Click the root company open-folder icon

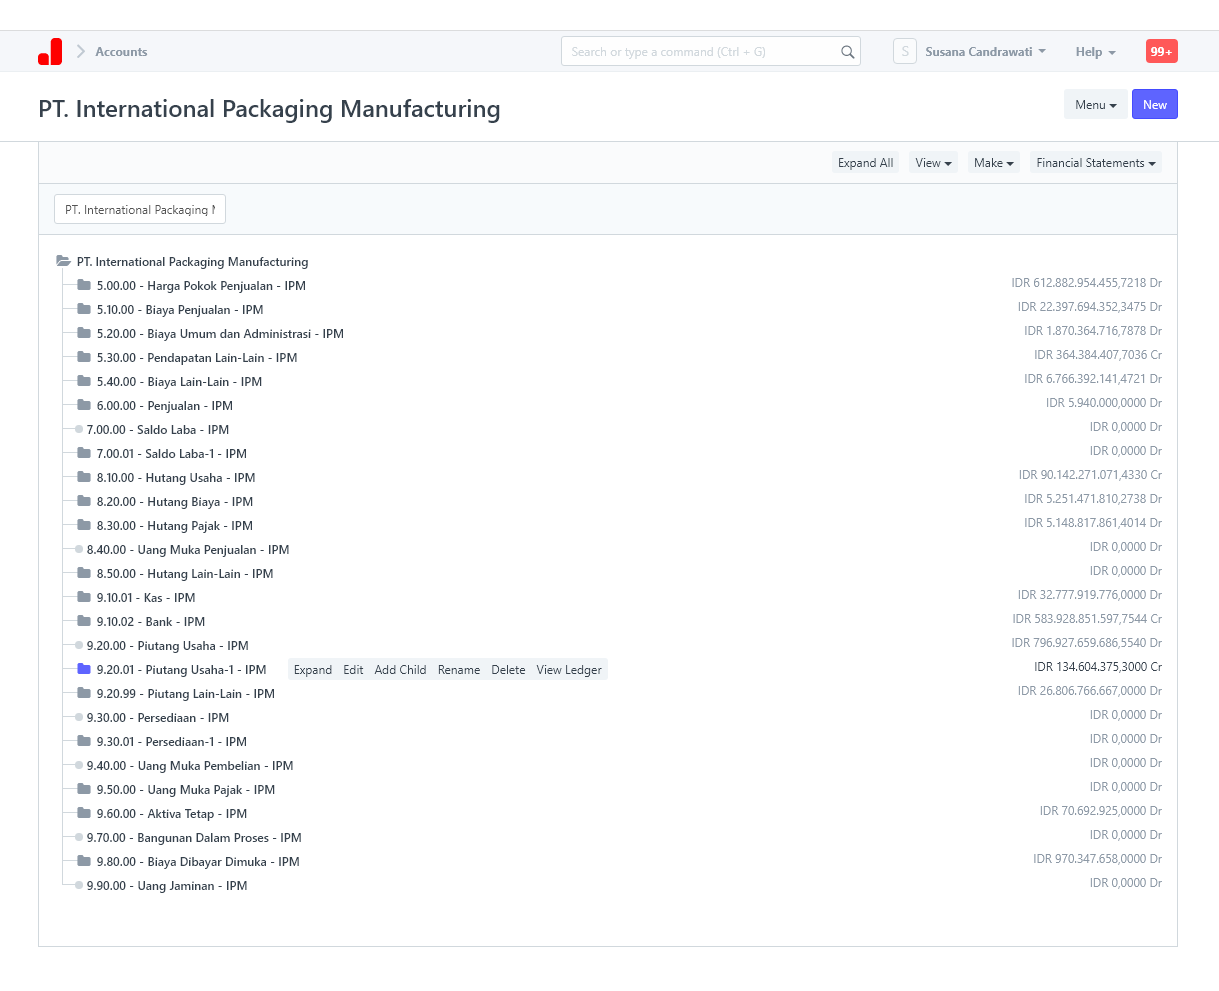[64, 262]
